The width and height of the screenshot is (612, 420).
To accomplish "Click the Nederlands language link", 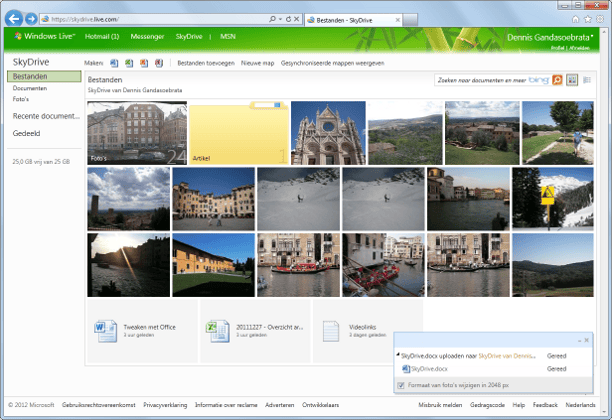I will pyautogui.click(x=580, y=405).
